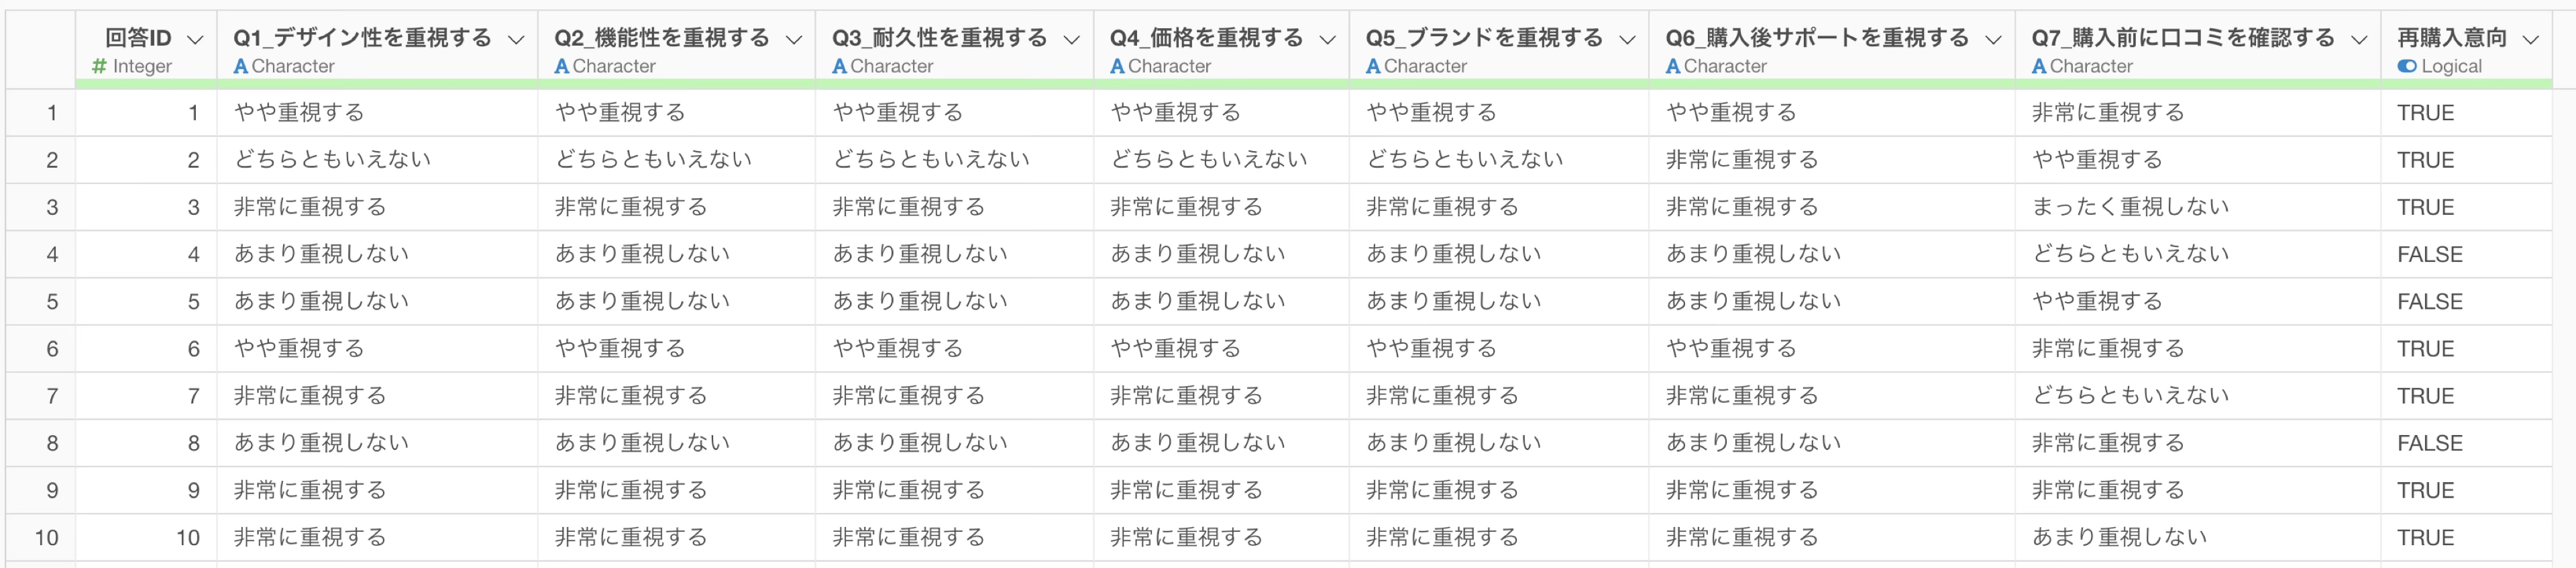Select the Q7_購入前に口コミを確認する column header
Image resolution: width=2576 pixels, height=568 pixels.
[2182, 38]
